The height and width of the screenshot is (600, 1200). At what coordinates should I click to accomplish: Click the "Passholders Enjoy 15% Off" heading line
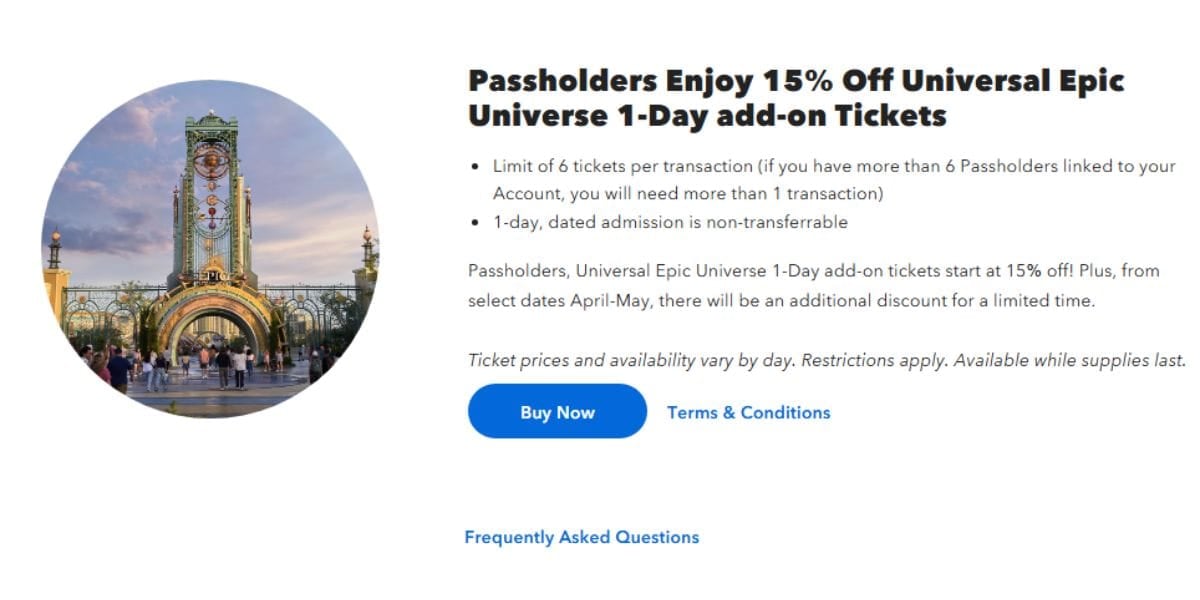pyautogui.click(x=796, y=80)
